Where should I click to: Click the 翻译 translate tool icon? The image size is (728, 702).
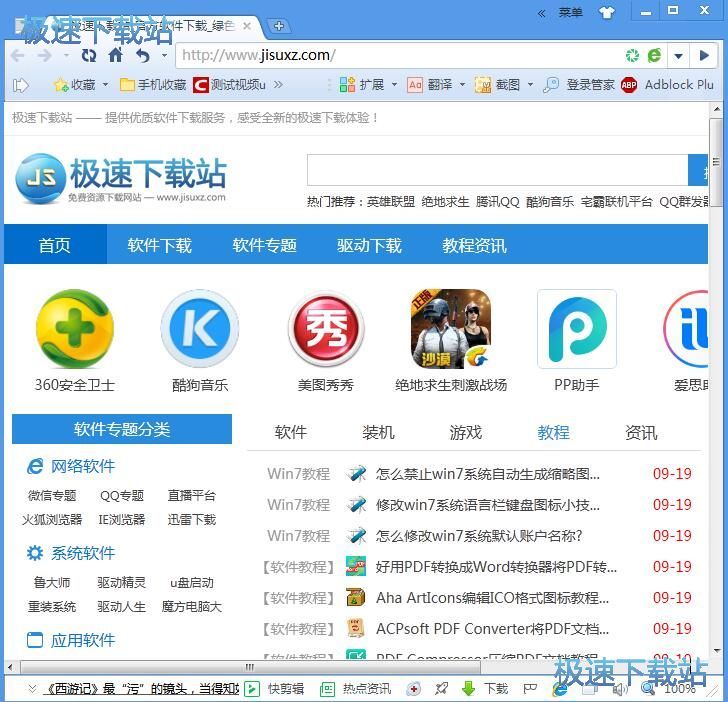(x=415, y=85)
